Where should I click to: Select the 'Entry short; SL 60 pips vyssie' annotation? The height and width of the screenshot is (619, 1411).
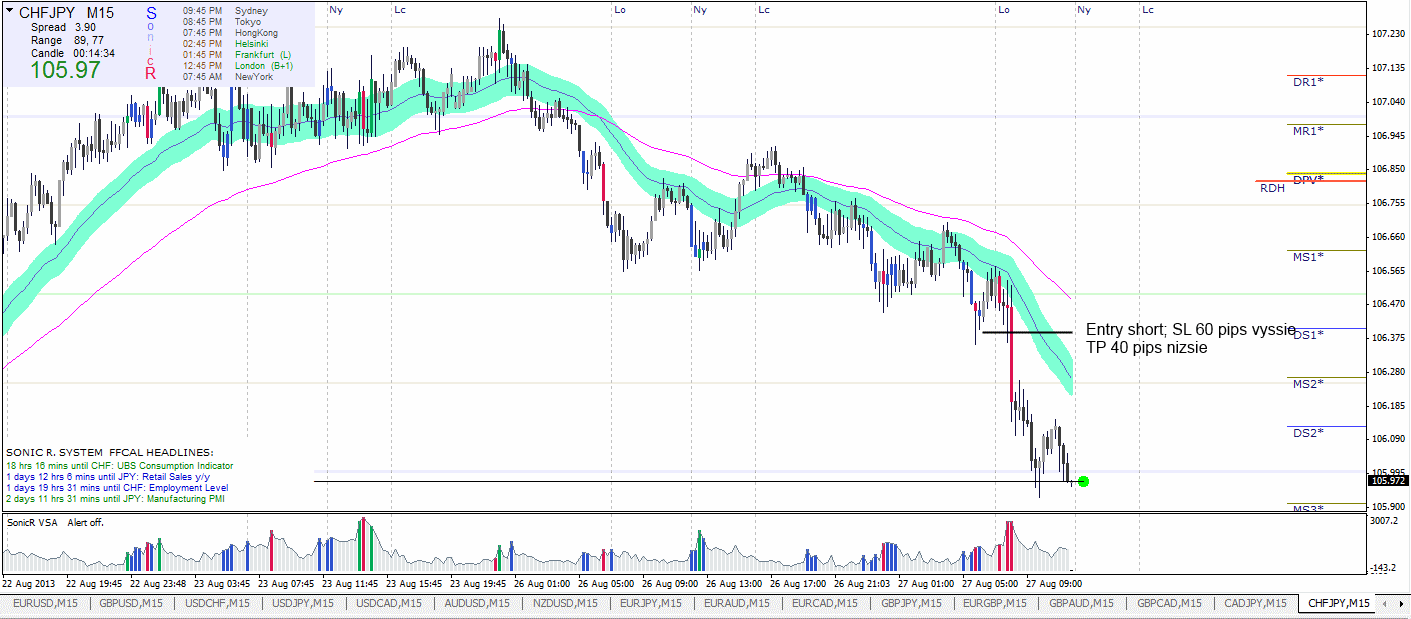1190,330
